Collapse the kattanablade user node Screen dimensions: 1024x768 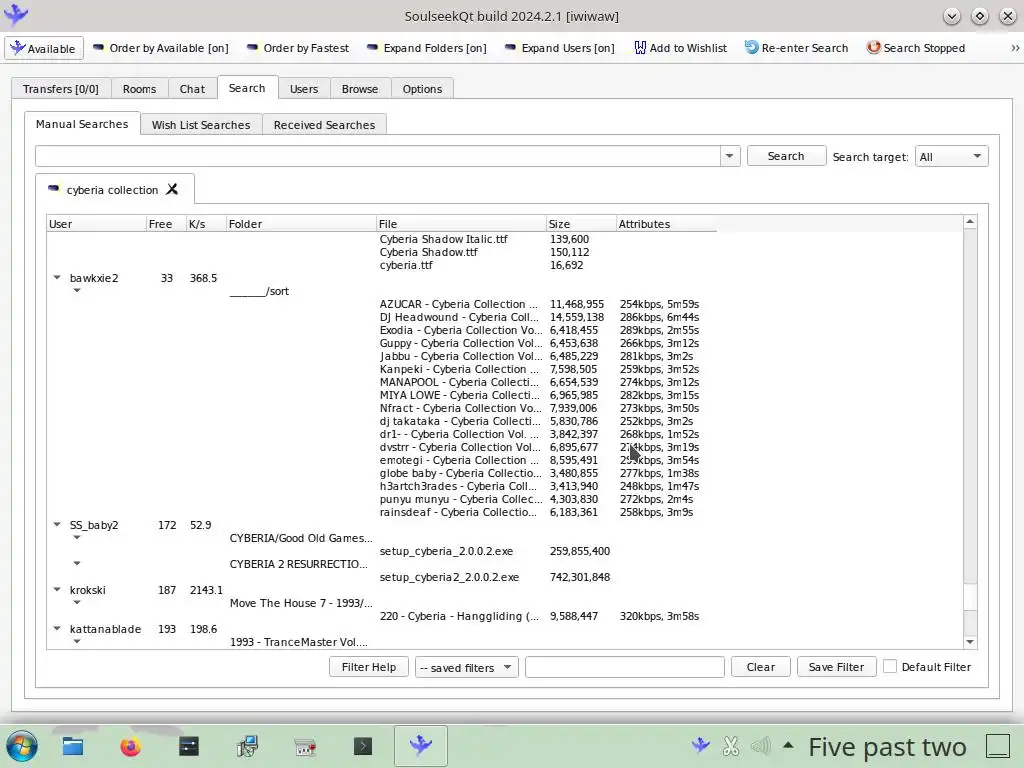pyautogui.click(x=57, y=628)
